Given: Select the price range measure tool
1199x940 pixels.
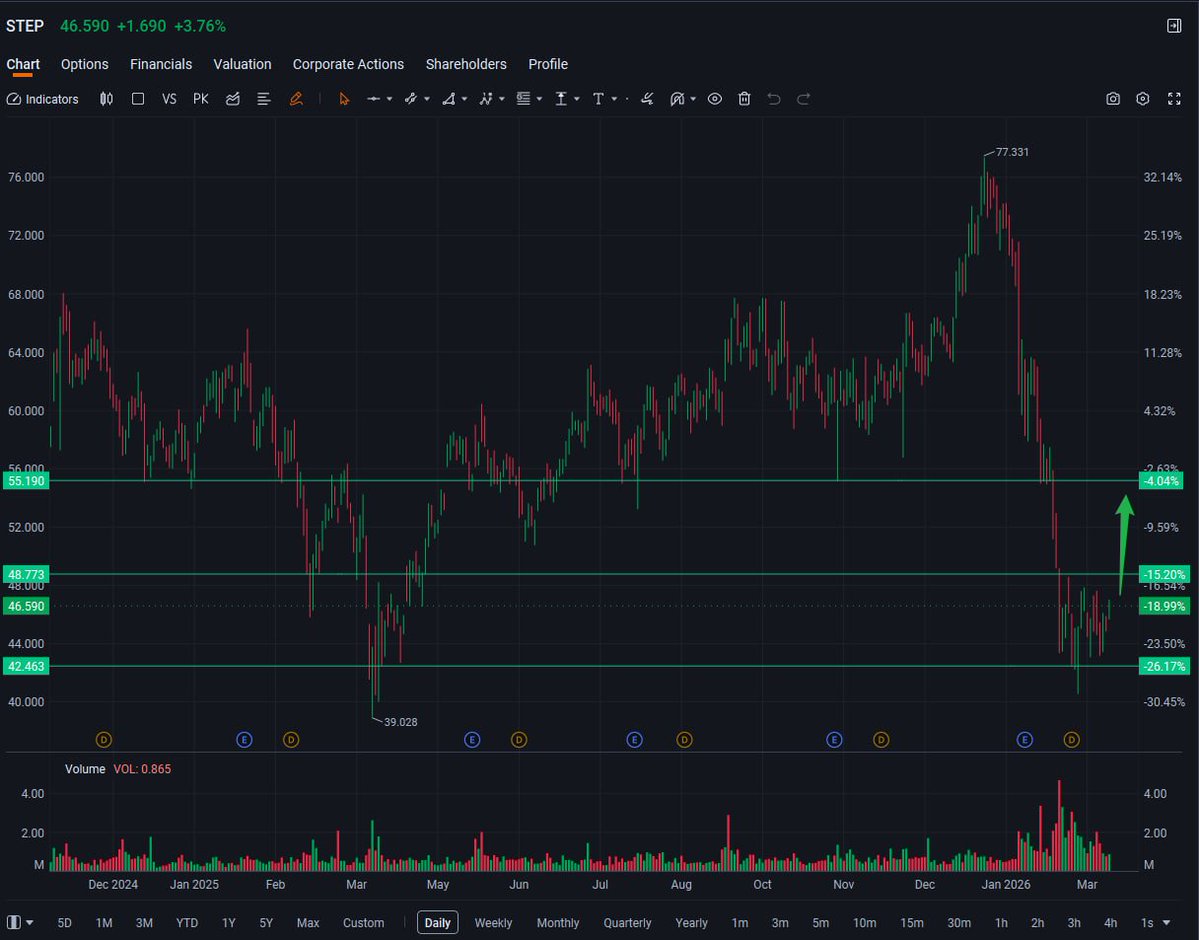Looking at the screenshot, I should (x=561, y=99).
